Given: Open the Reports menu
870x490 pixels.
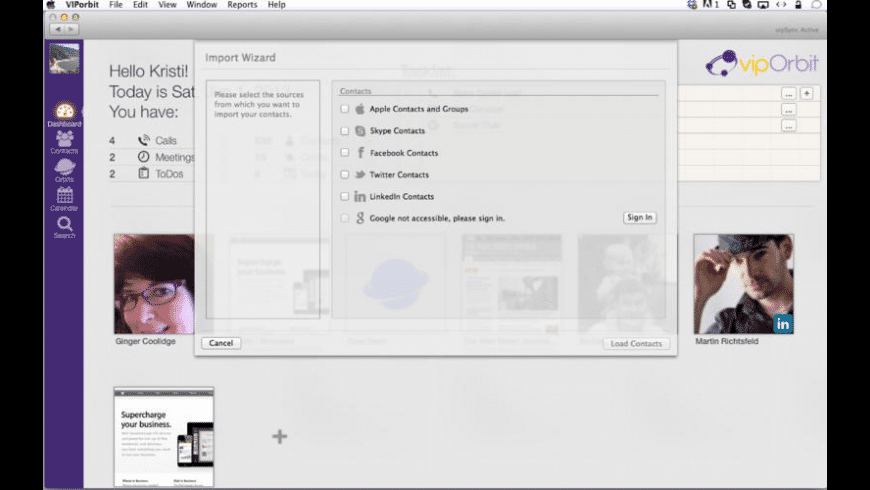Looking at the screenshot, I should coord(242,5).
